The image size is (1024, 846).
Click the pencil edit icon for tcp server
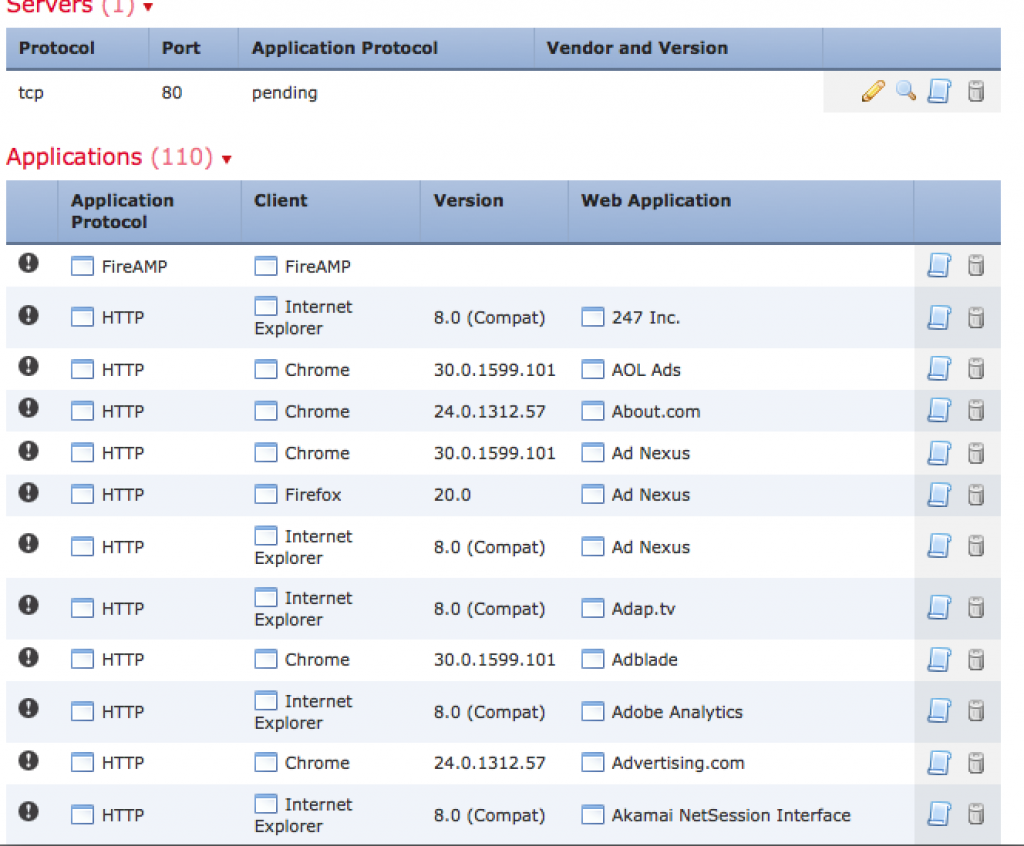(872, 92)
